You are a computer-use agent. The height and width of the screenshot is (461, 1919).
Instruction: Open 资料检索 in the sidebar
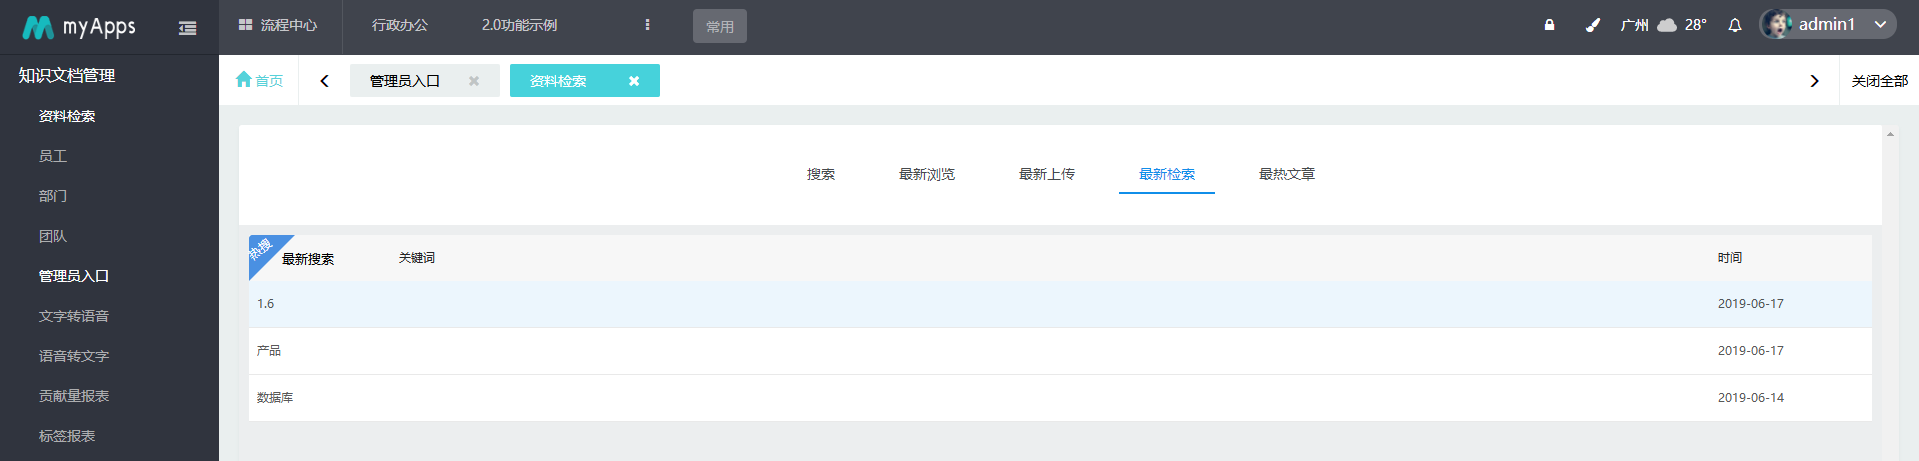click(x=67, y=116)
